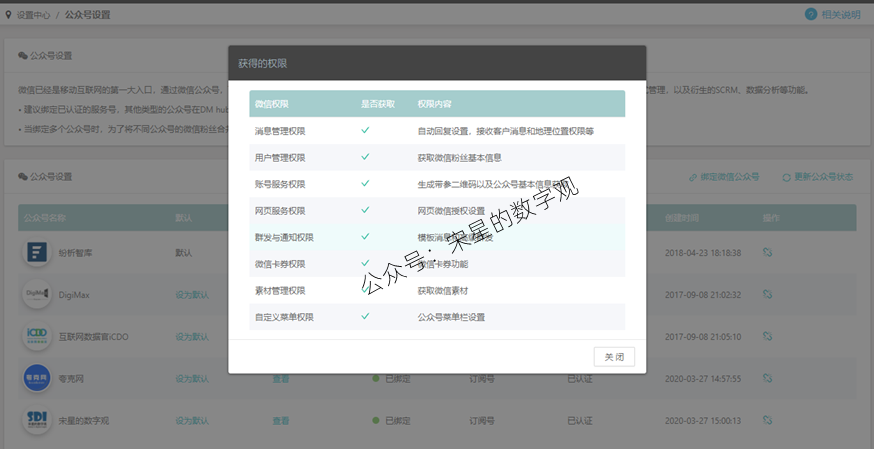The height and width of the screenshot is (449, 874).
Task: Click 查看 for 宋星的数字观 row
Action: pos(281,421)
